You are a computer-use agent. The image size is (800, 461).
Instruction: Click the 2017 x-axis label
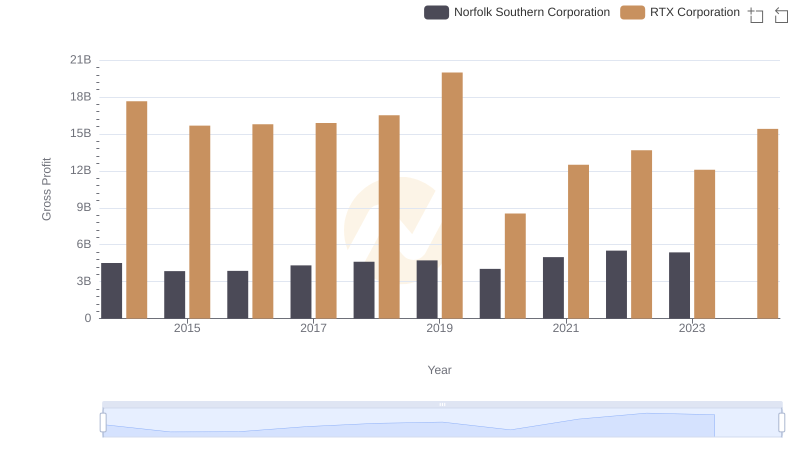313,328
